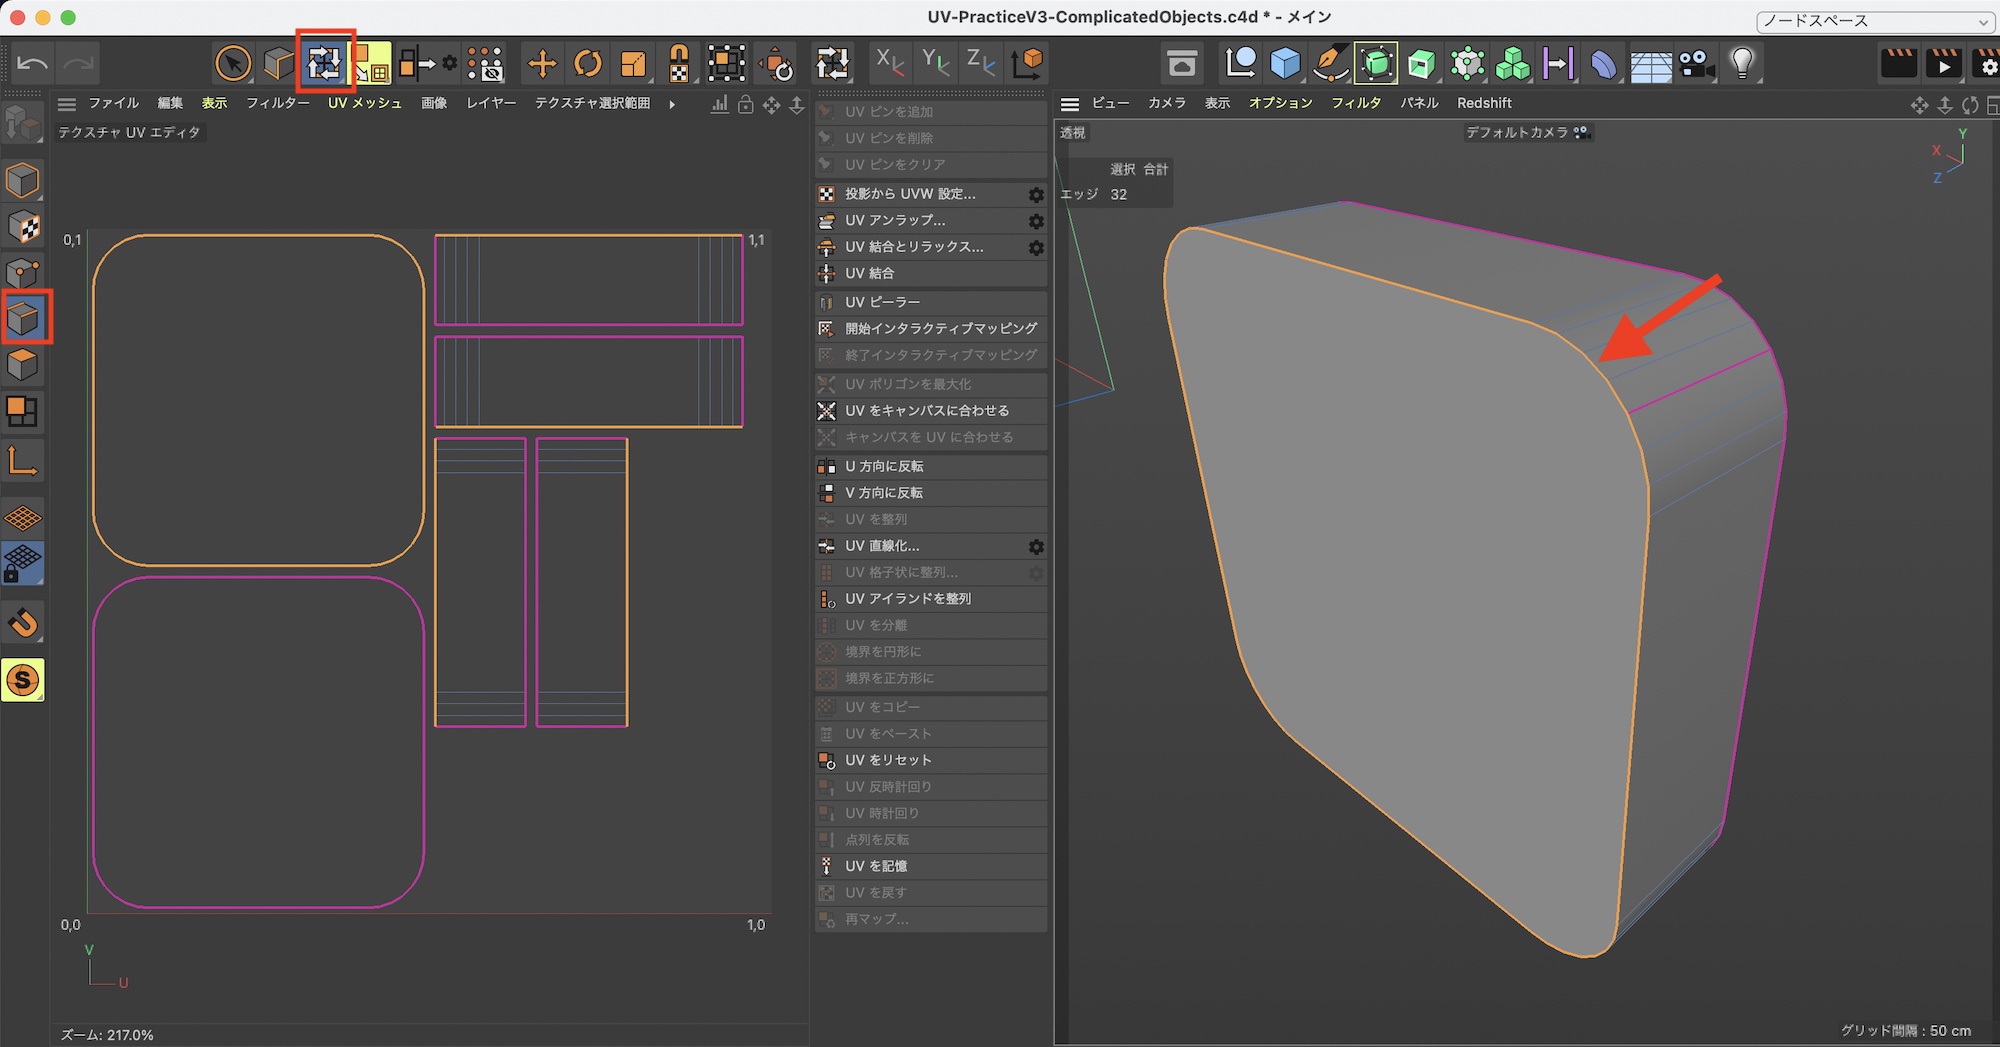
Task: Select the Spline Pen tool
Action: point(1330,64)
